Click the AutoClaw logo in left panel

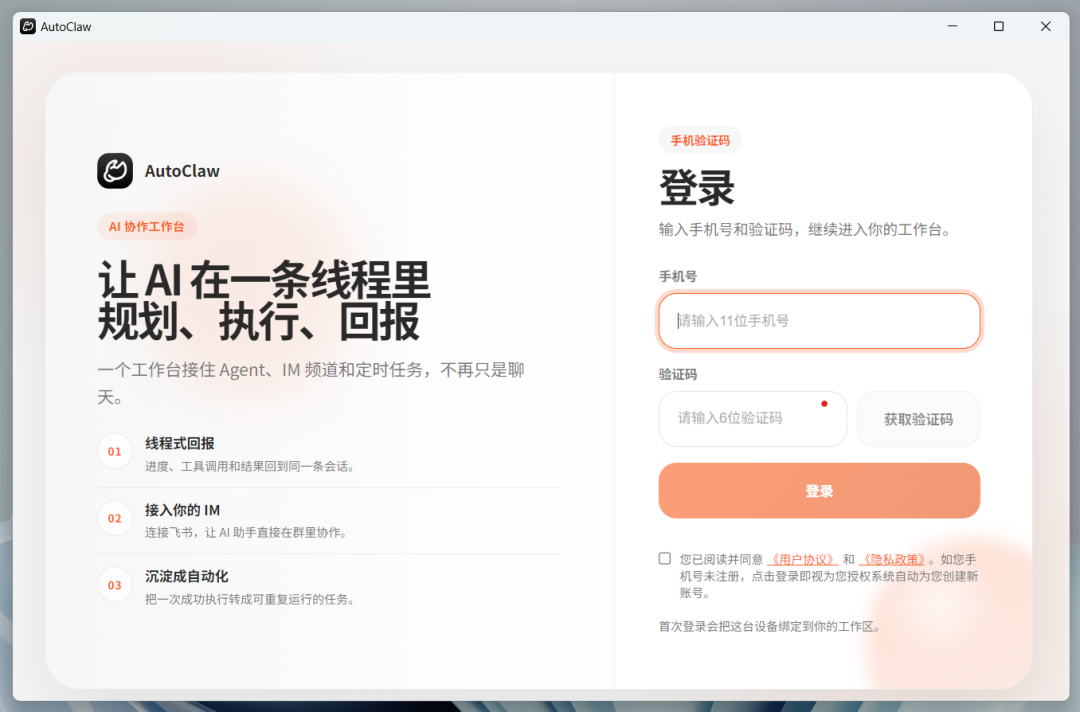(114, 171)
